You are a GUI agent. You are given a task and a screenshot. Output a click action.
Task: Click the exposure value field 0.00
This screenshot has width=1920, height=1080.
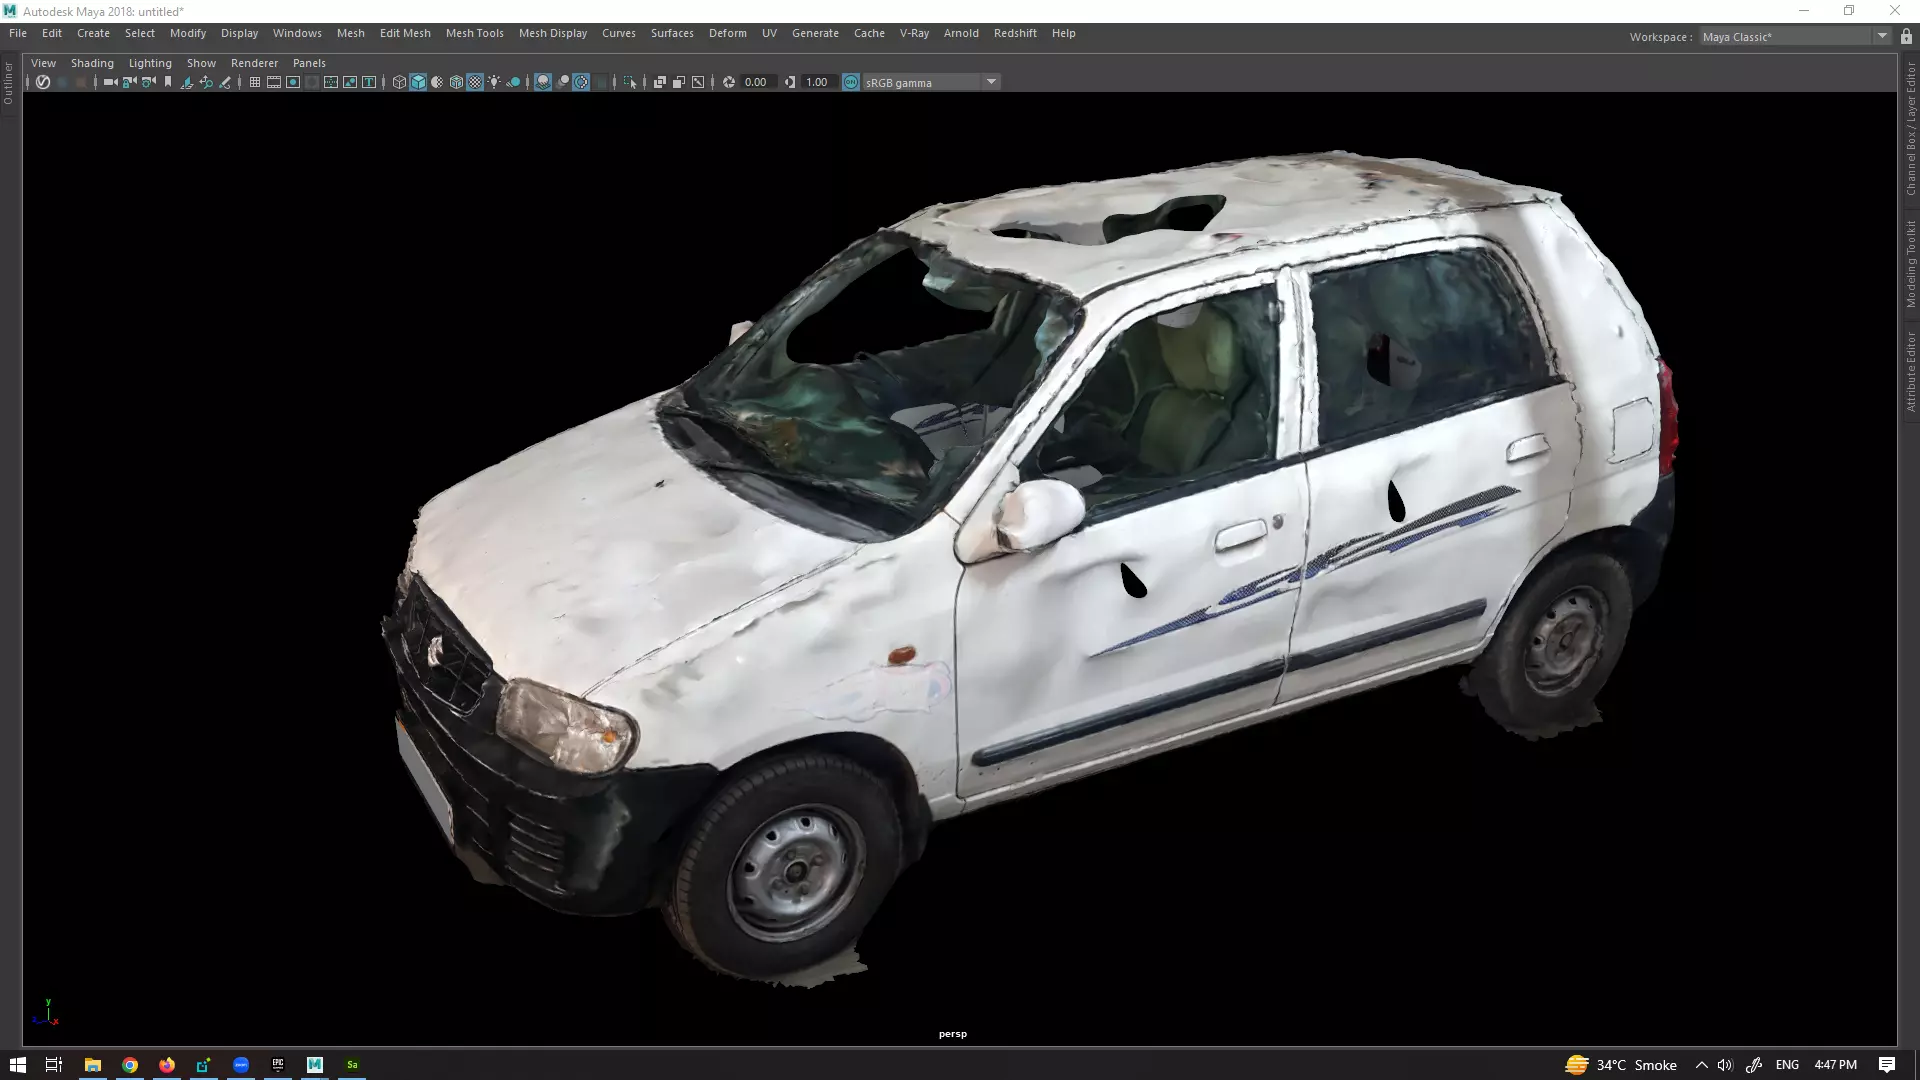tap(755, 82)
